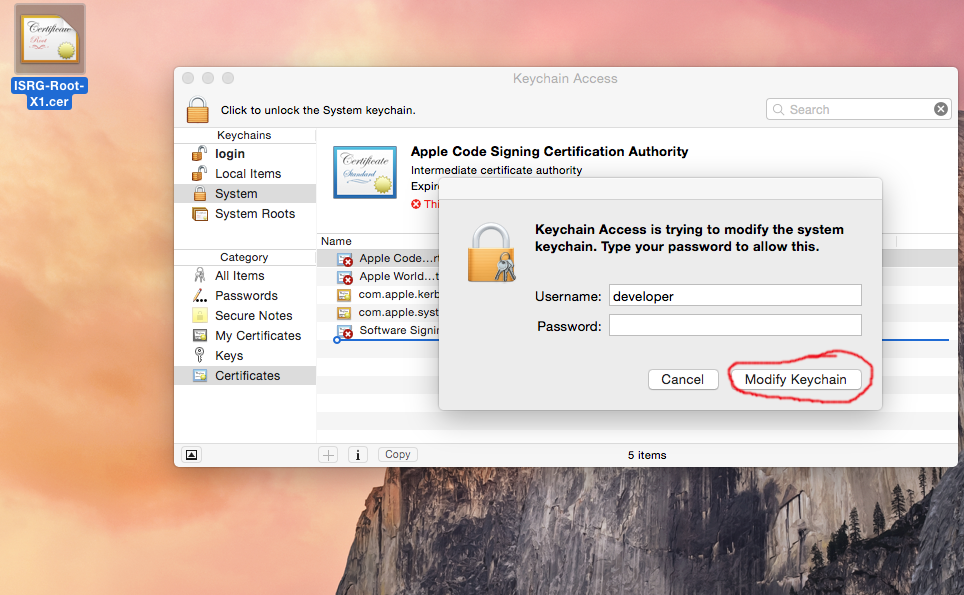Click the Secure Notes yellow note icon
964x595 pixels.
pyautogui.click(x=200, y=315)
